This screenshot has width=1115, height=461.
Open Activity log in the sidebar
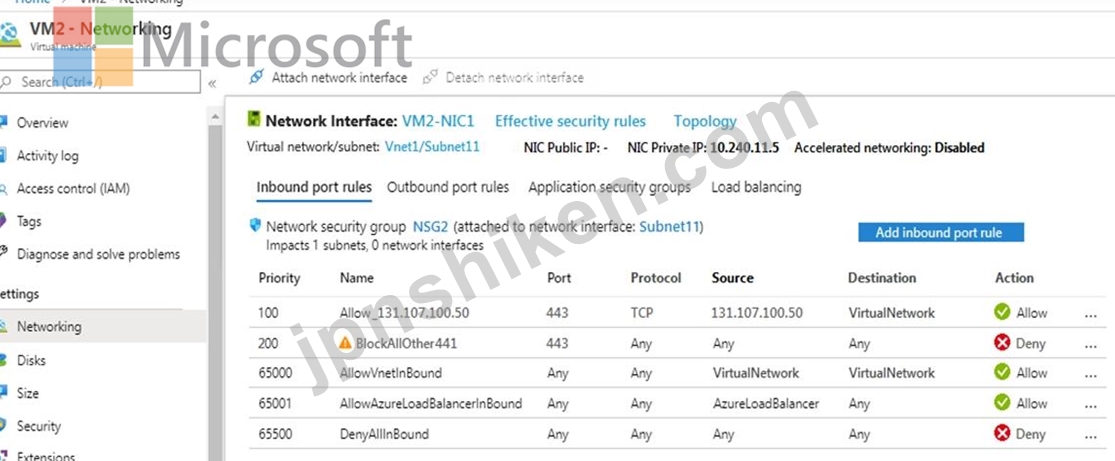[x=48, y=155]
